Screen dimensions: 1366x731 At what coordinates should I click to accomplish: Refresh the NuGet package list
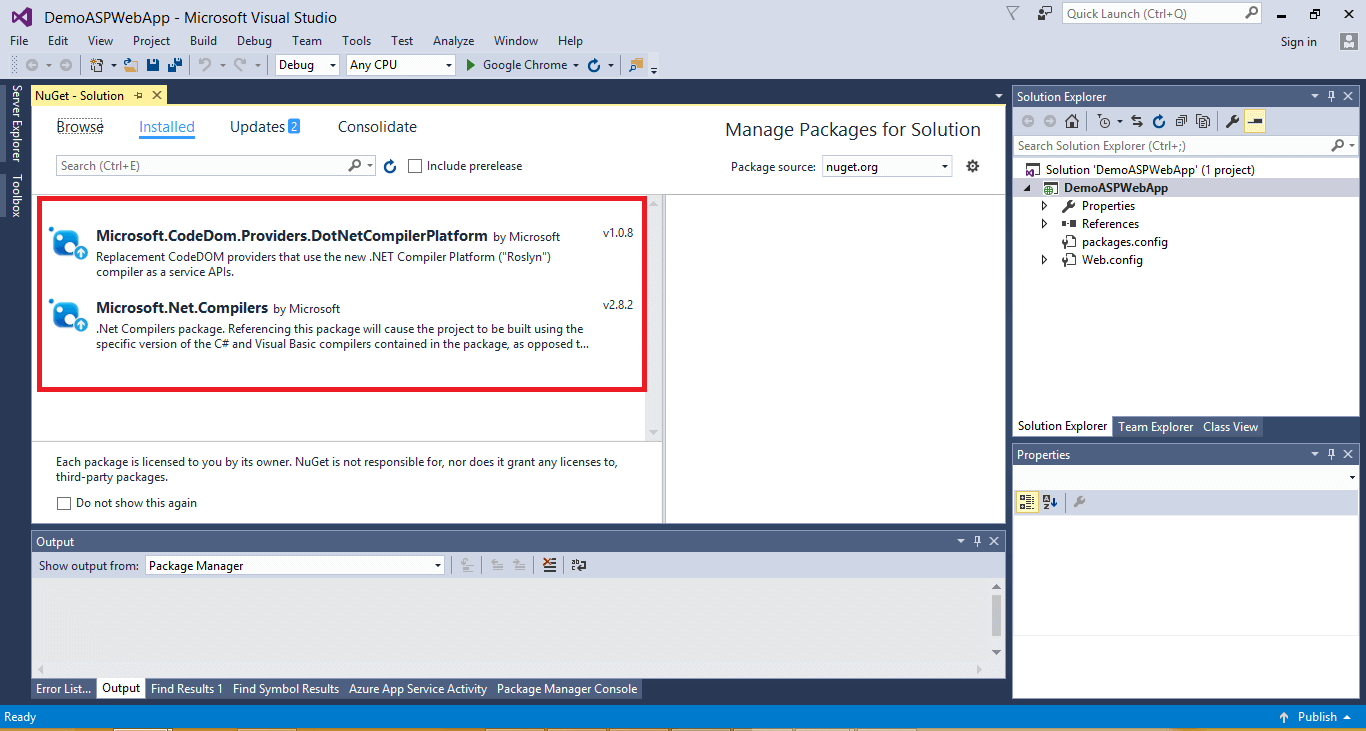coord(390,166)
